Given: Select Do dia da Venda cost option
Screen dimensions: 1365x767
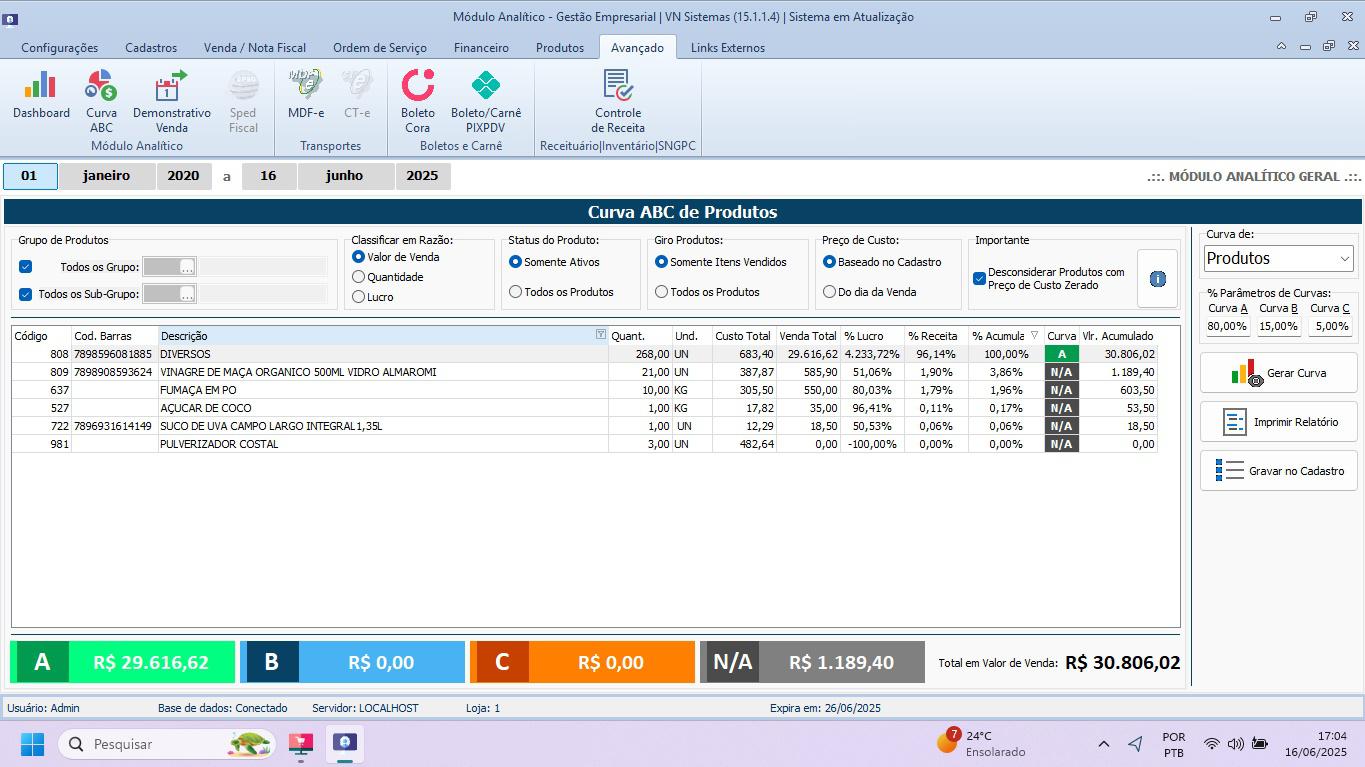Looking at the screenshot, I should tap(829, 292).
